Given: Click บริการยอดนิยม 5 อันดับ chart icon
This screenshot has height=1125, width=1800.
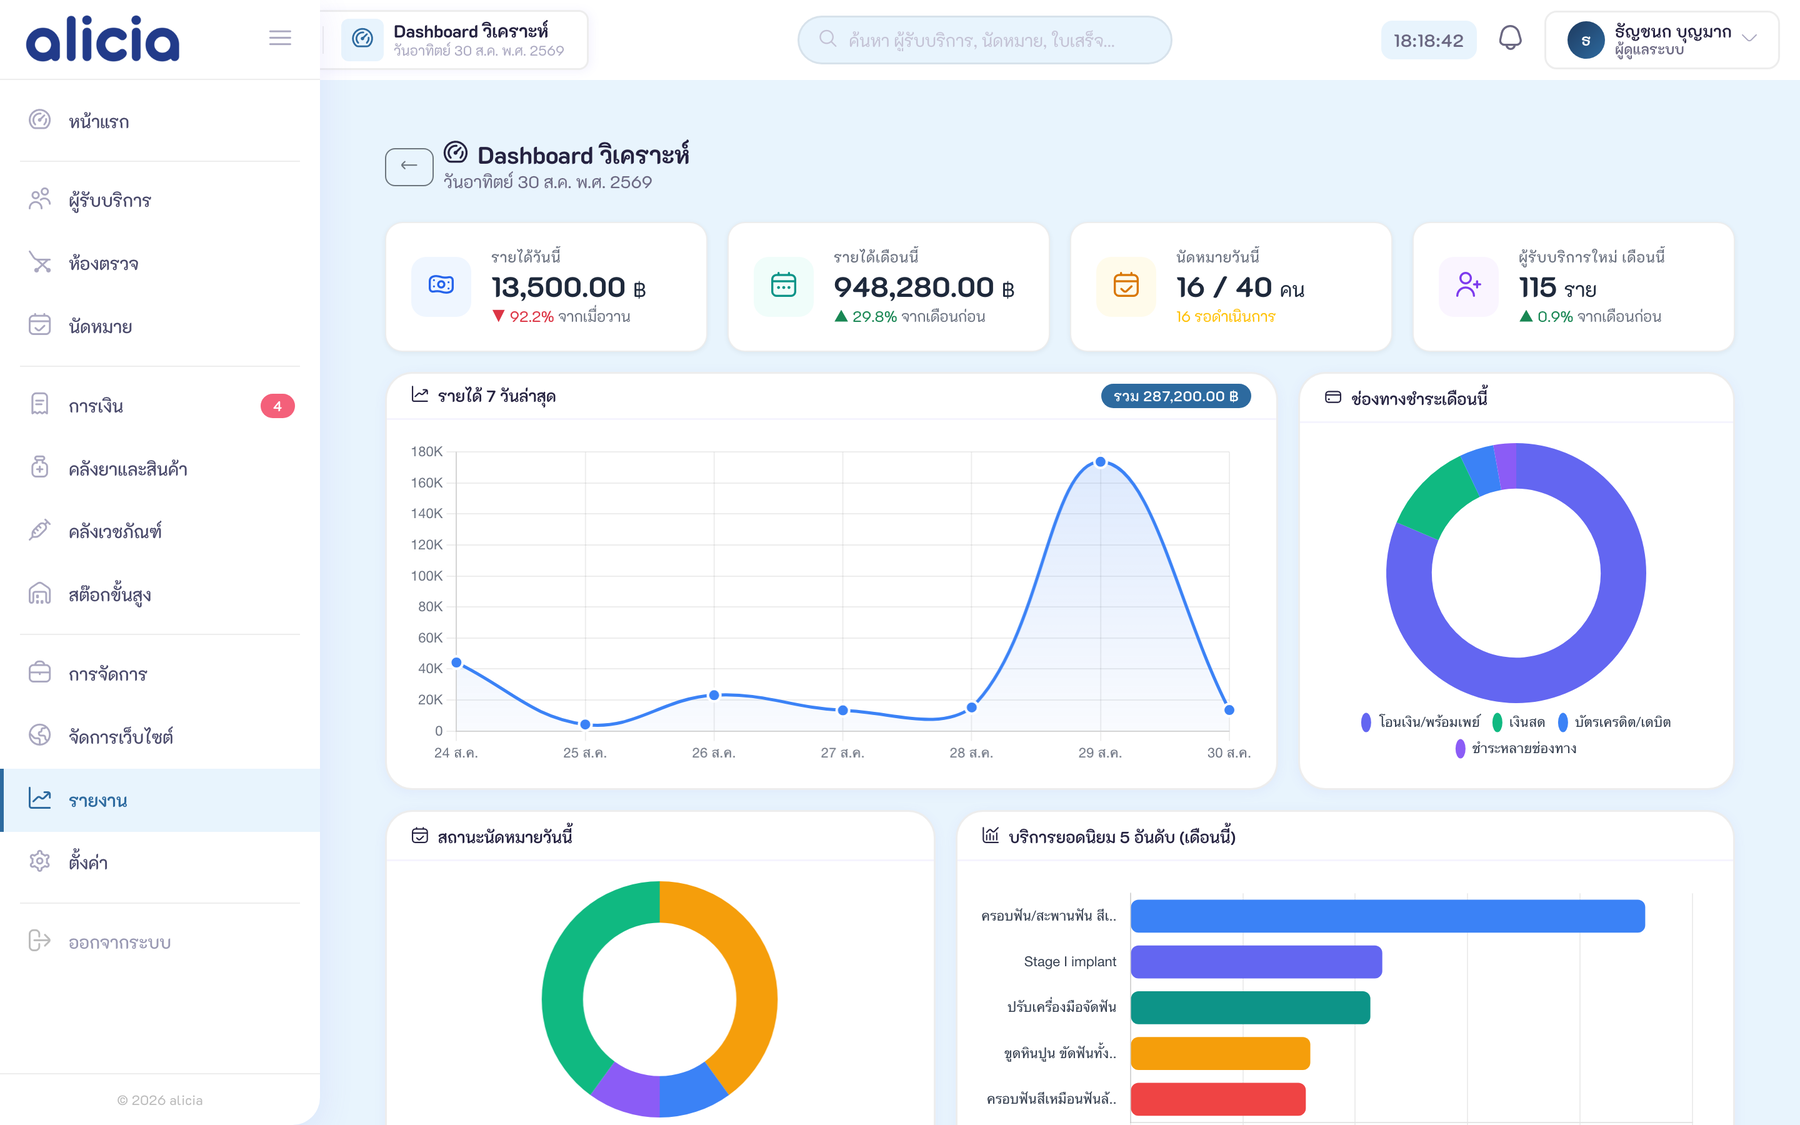Looking at the screenshot, I should (x=990, y=835).
